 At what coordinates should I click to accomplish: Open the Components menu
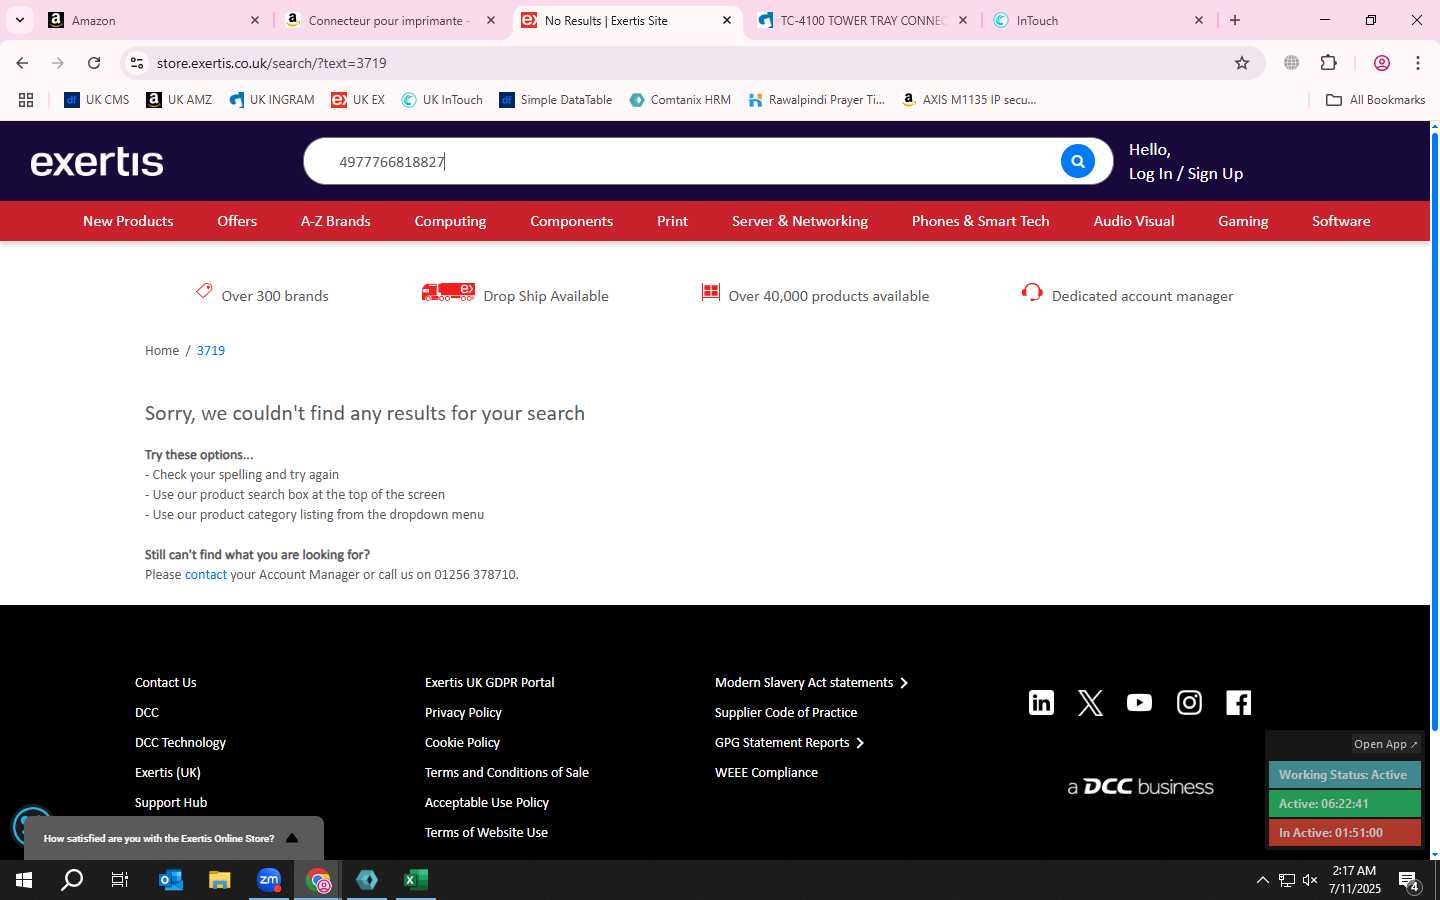(x=571, y=221)
